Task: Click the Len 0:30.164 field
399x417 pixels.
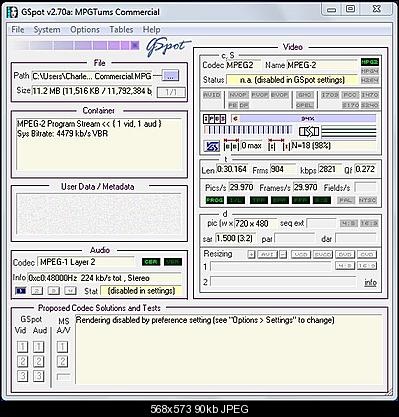Action: coord(232,169)
